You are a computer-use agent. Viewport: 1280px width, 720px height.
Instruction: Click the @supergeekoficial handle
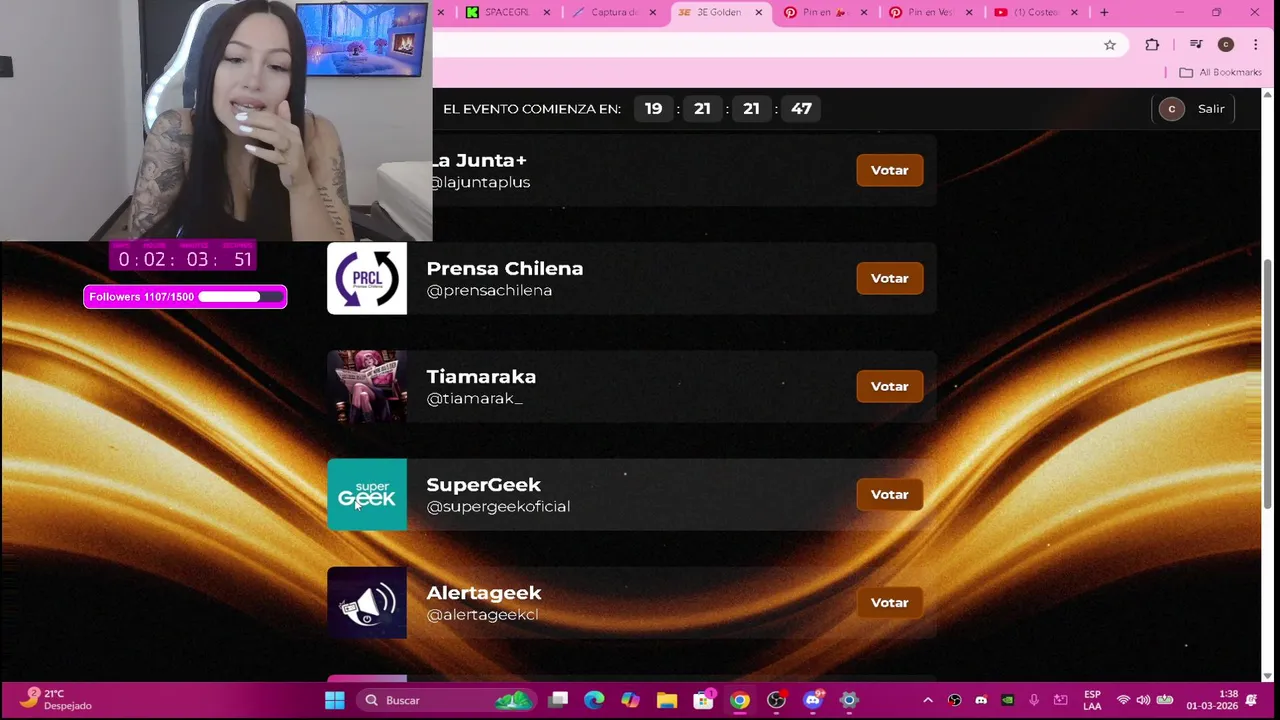[x=498, y=506]
